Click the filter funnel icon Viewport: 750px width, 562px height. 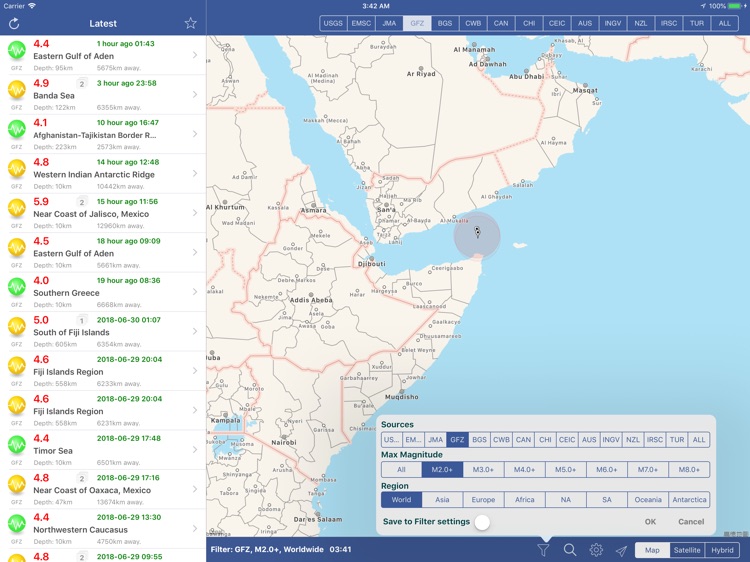(x=543, y=550)
